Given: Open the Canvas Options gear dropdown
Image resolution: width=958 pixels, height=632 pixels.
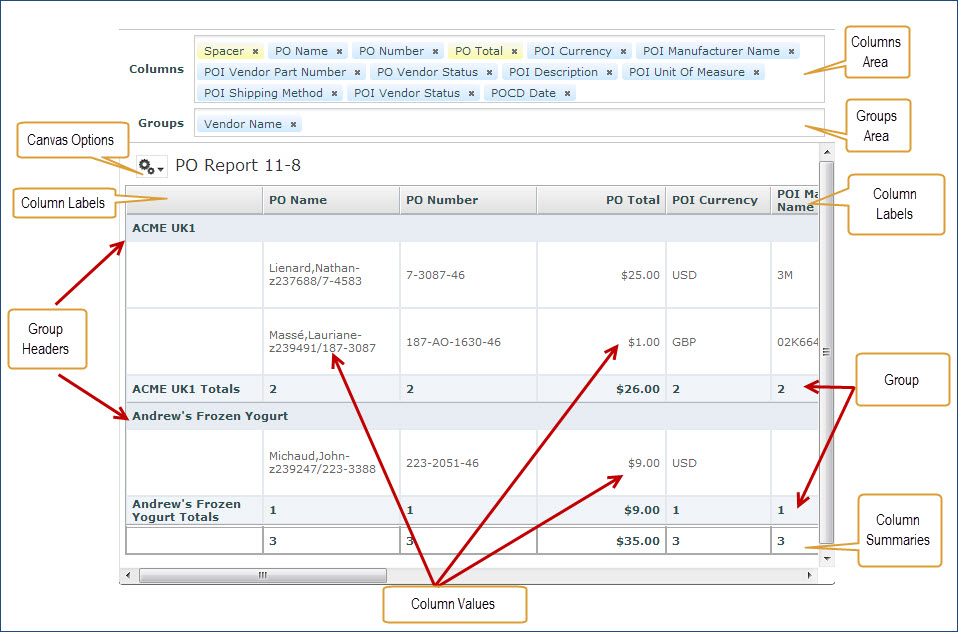Looking at the screenshot, I should [x=151, y=167].
